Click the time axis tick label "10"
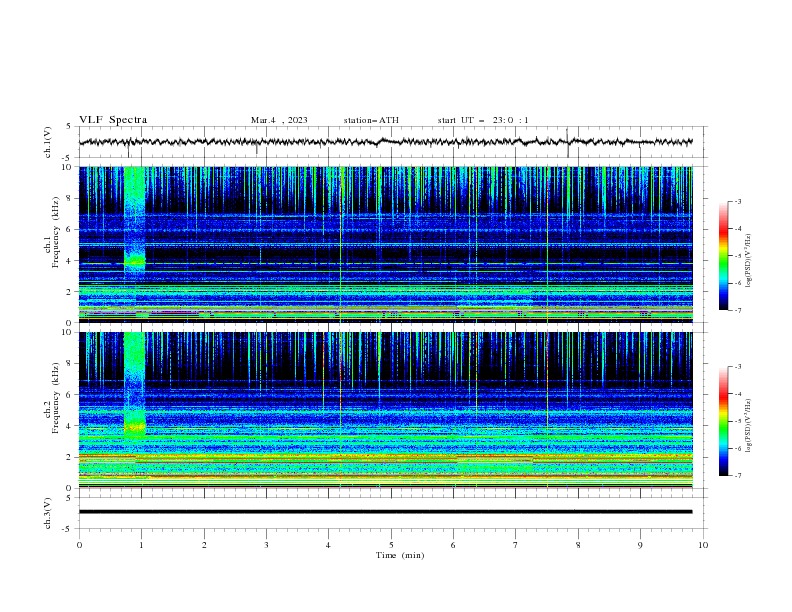 click(x=703, y=545)
